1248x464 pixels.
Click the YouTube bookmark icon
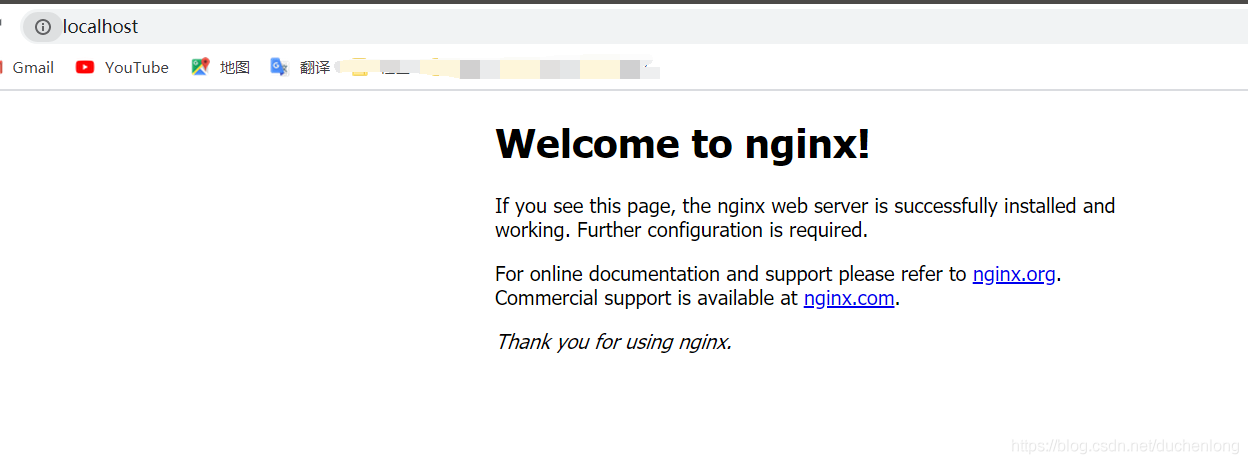click(85, 67)
